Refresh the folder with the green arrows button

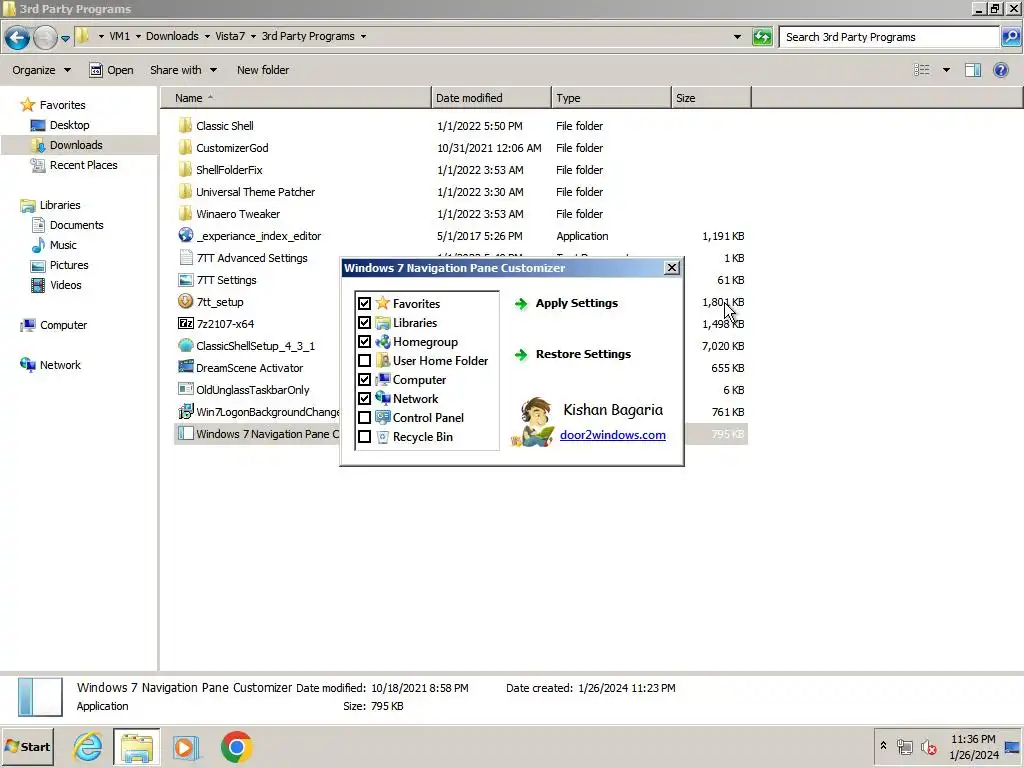pyautogui.click(x=761, y=37)
